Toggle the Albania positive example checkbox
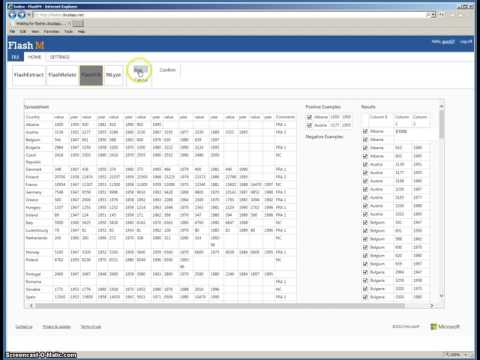This screenshot has width=480, height=360. (309, 117)
